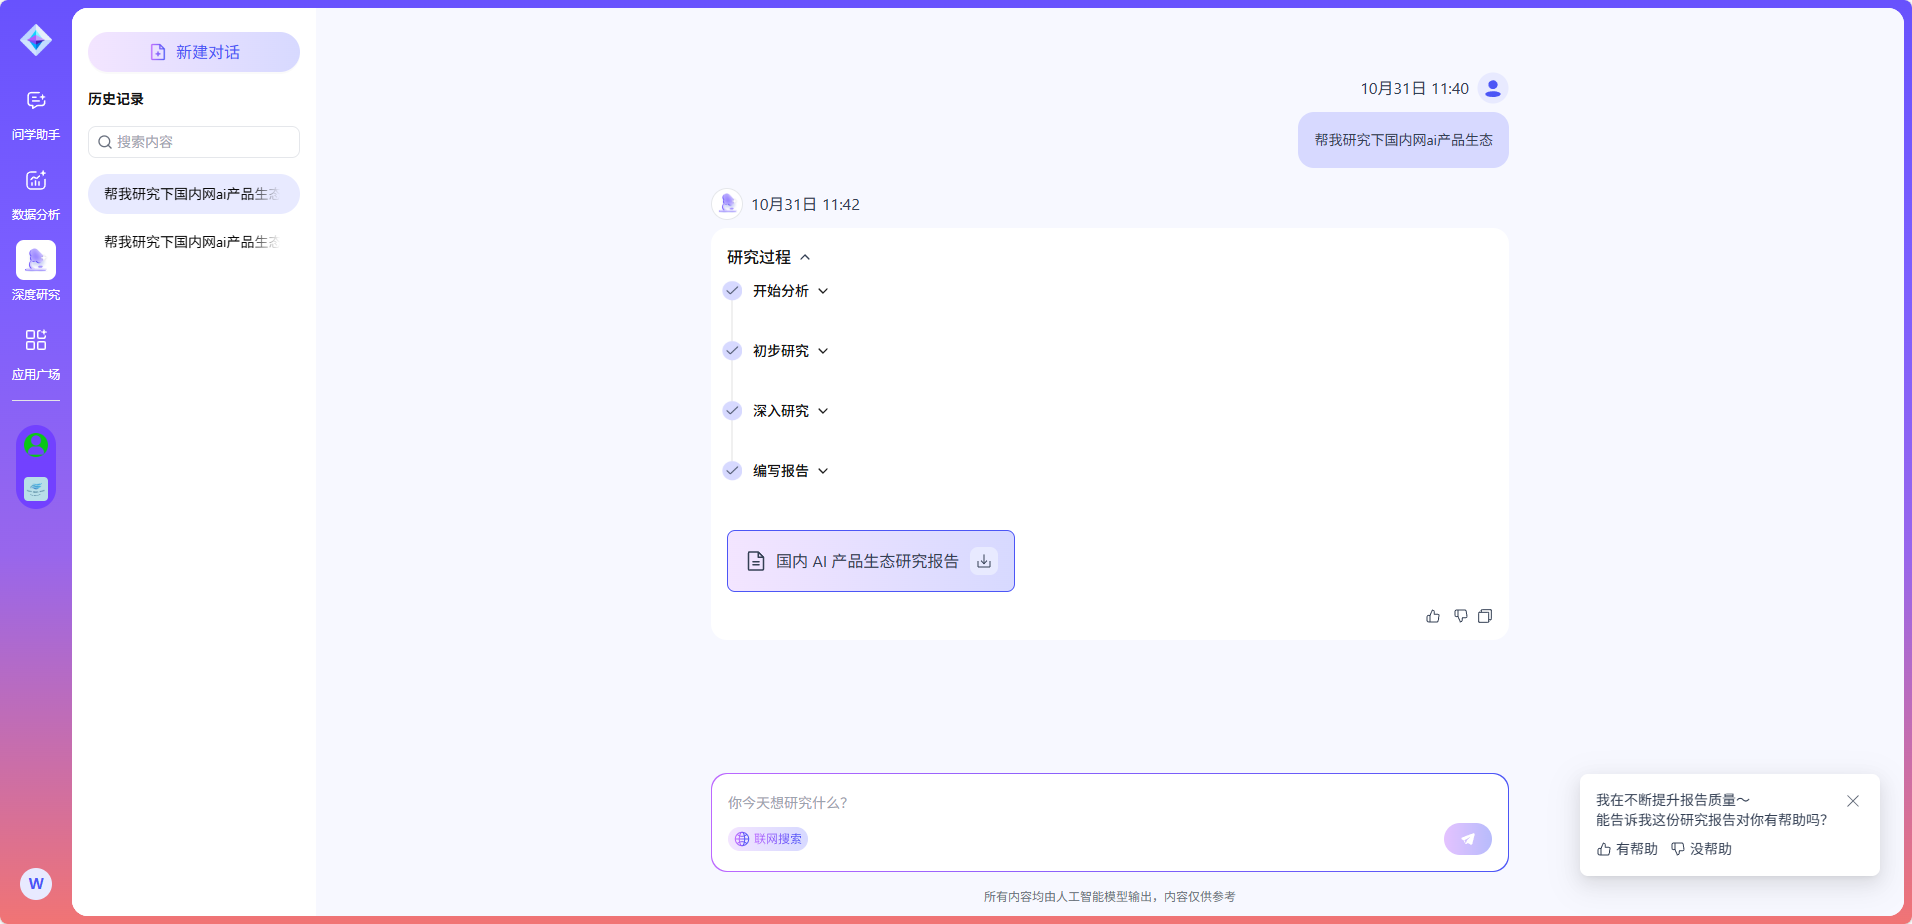Click the thumbs-up icon under the report

tap(1433, 616)
